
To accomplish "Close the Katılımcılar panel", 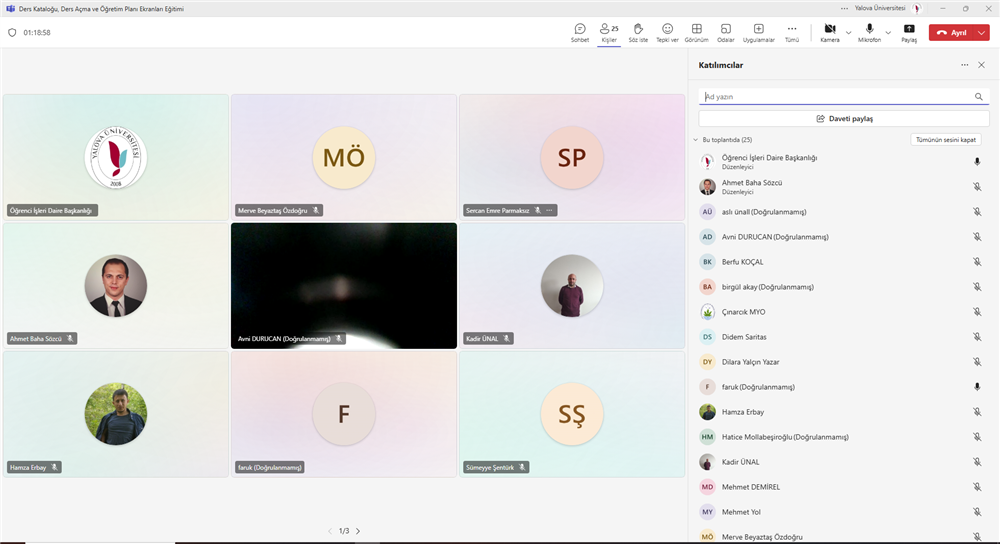I will (982, 65).
